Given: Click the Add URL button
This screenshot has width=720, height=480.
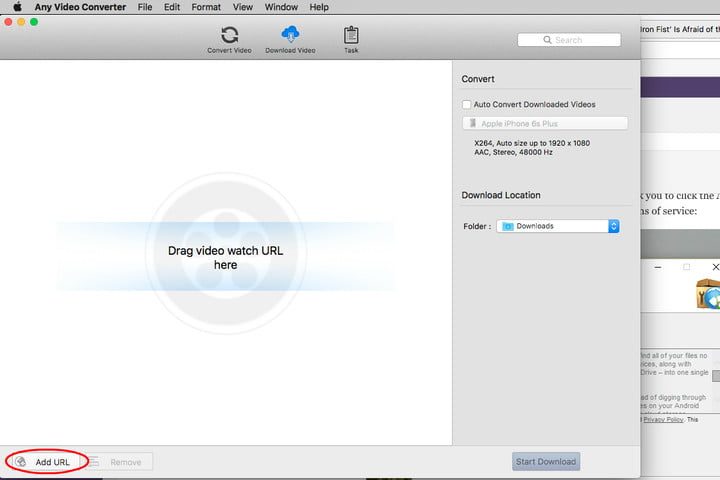Looking at the screenshot, I should click(x=52, y=462).
